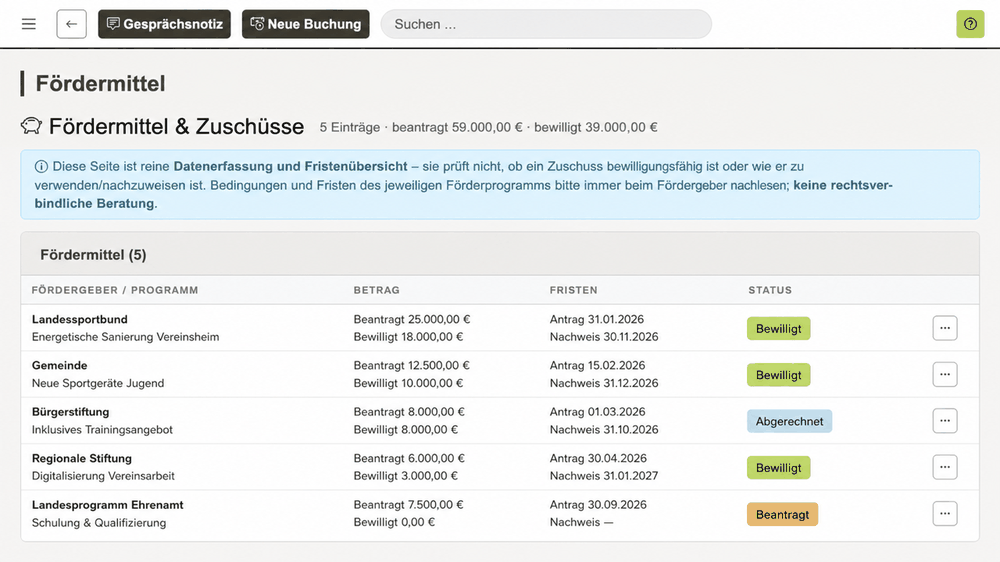Click the Abgerechnet status badge
Screen dimensions: 1000x562
click(x=790, y=421)
